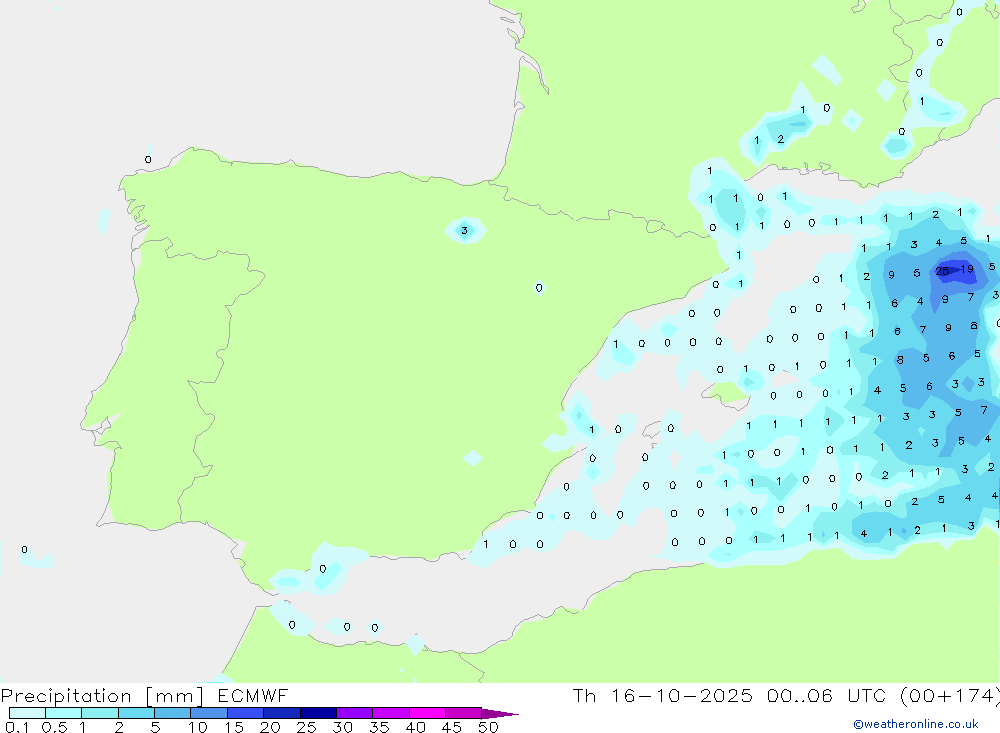Select the 40–45 mm magenta legend swatch
Screen dimensions: 1000x733
point(427,713)
